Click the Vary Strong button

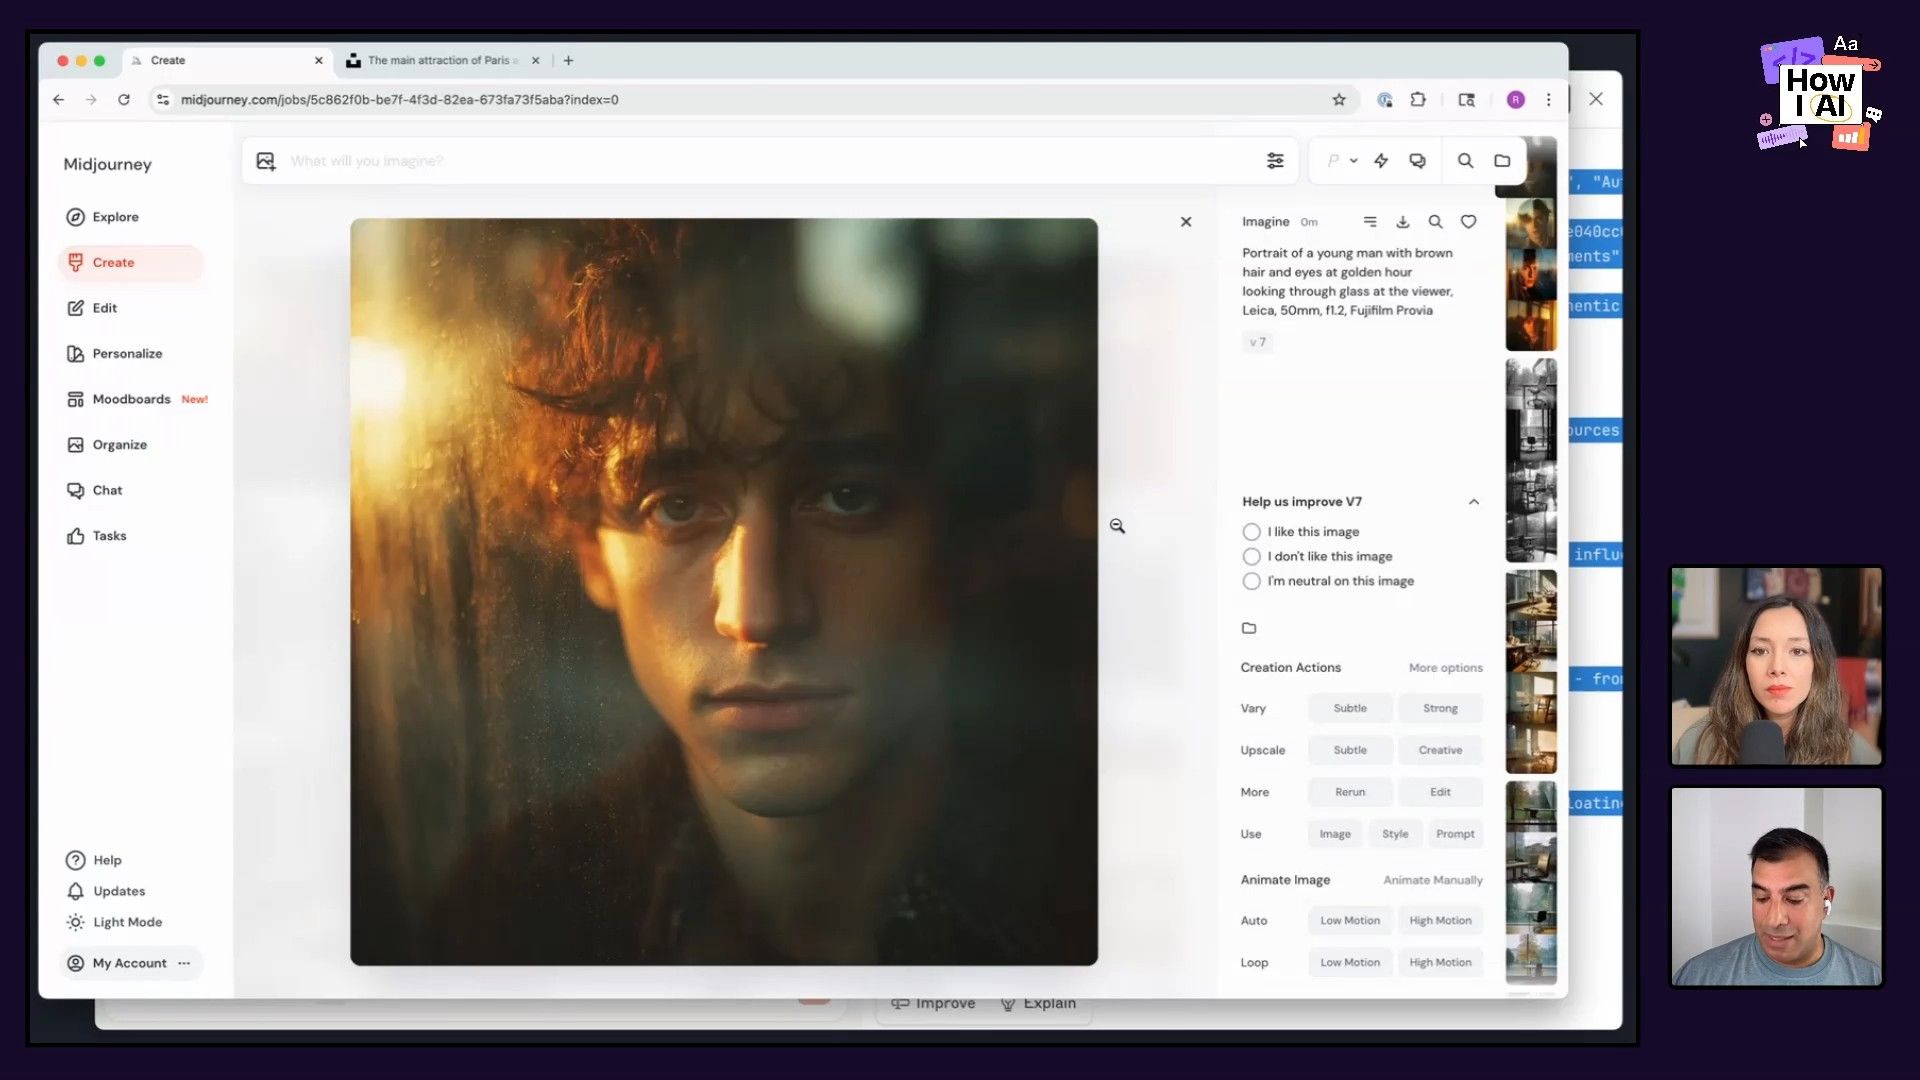click(x=1440, y=708)
